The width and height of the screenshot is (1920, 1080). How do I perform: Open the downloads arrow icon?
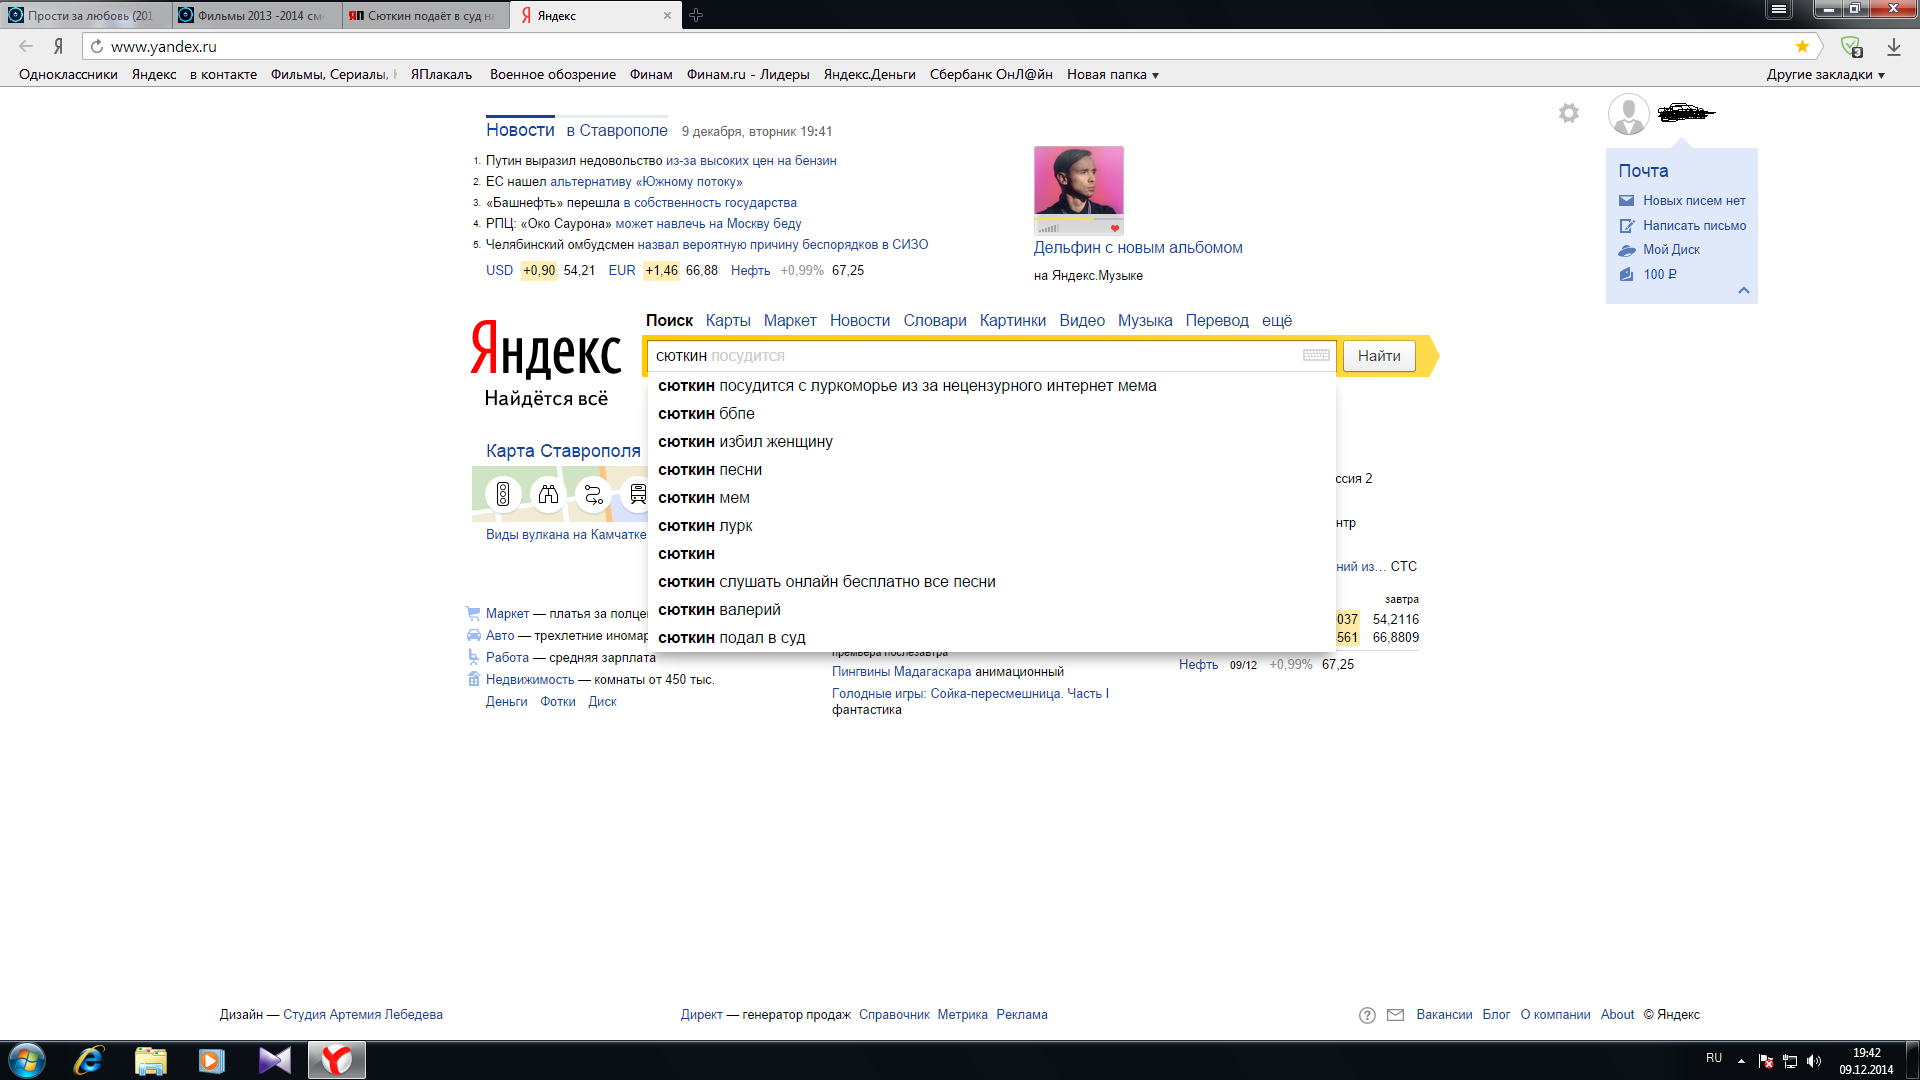coord(1894,47)
